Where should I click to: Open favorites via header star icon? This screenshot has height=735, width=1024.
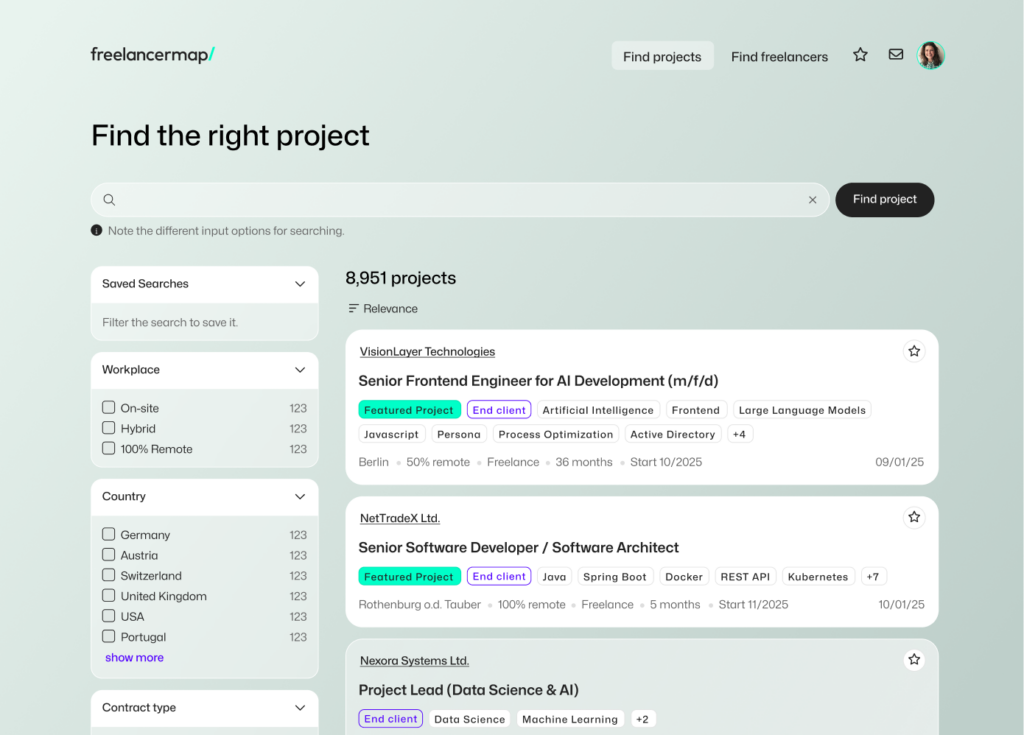click(x=860, y=55)
